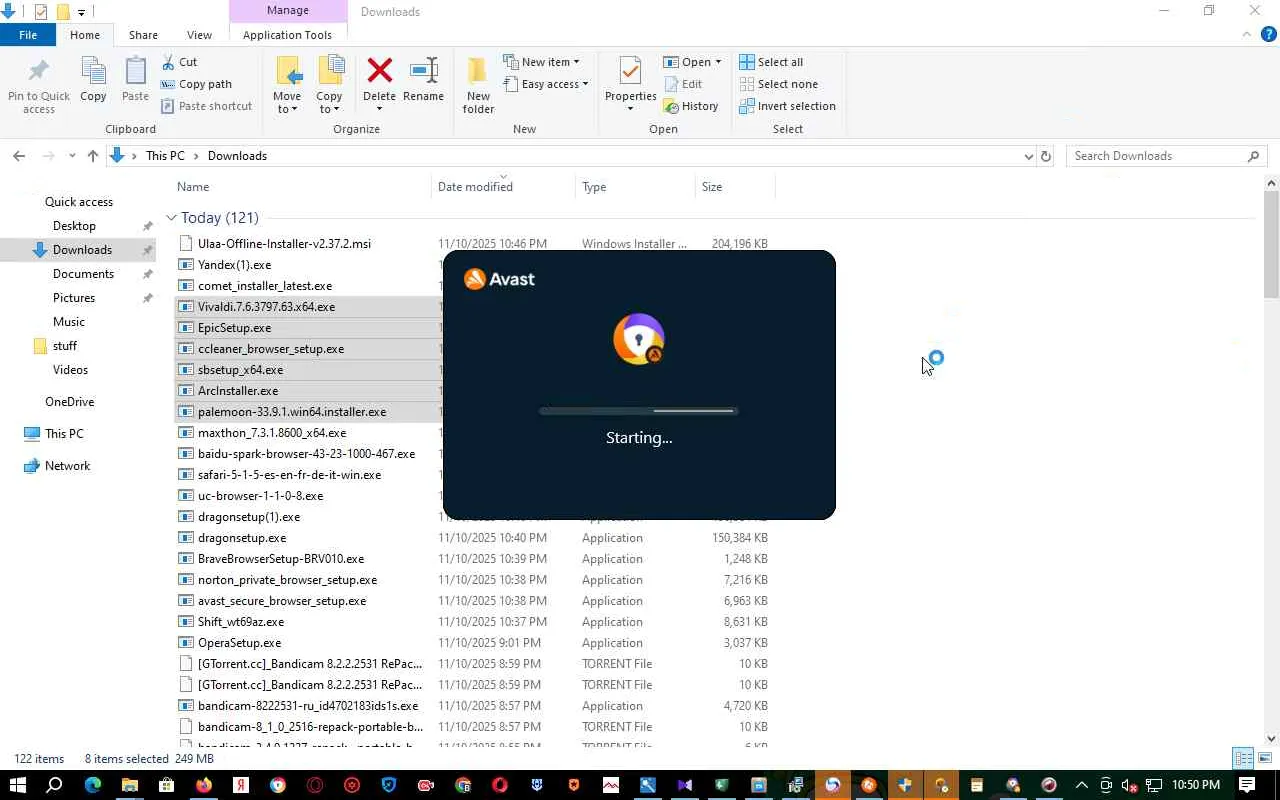Click Copy path in the ribbon
Screen dimensions: 1280x800
click(196, 84)
